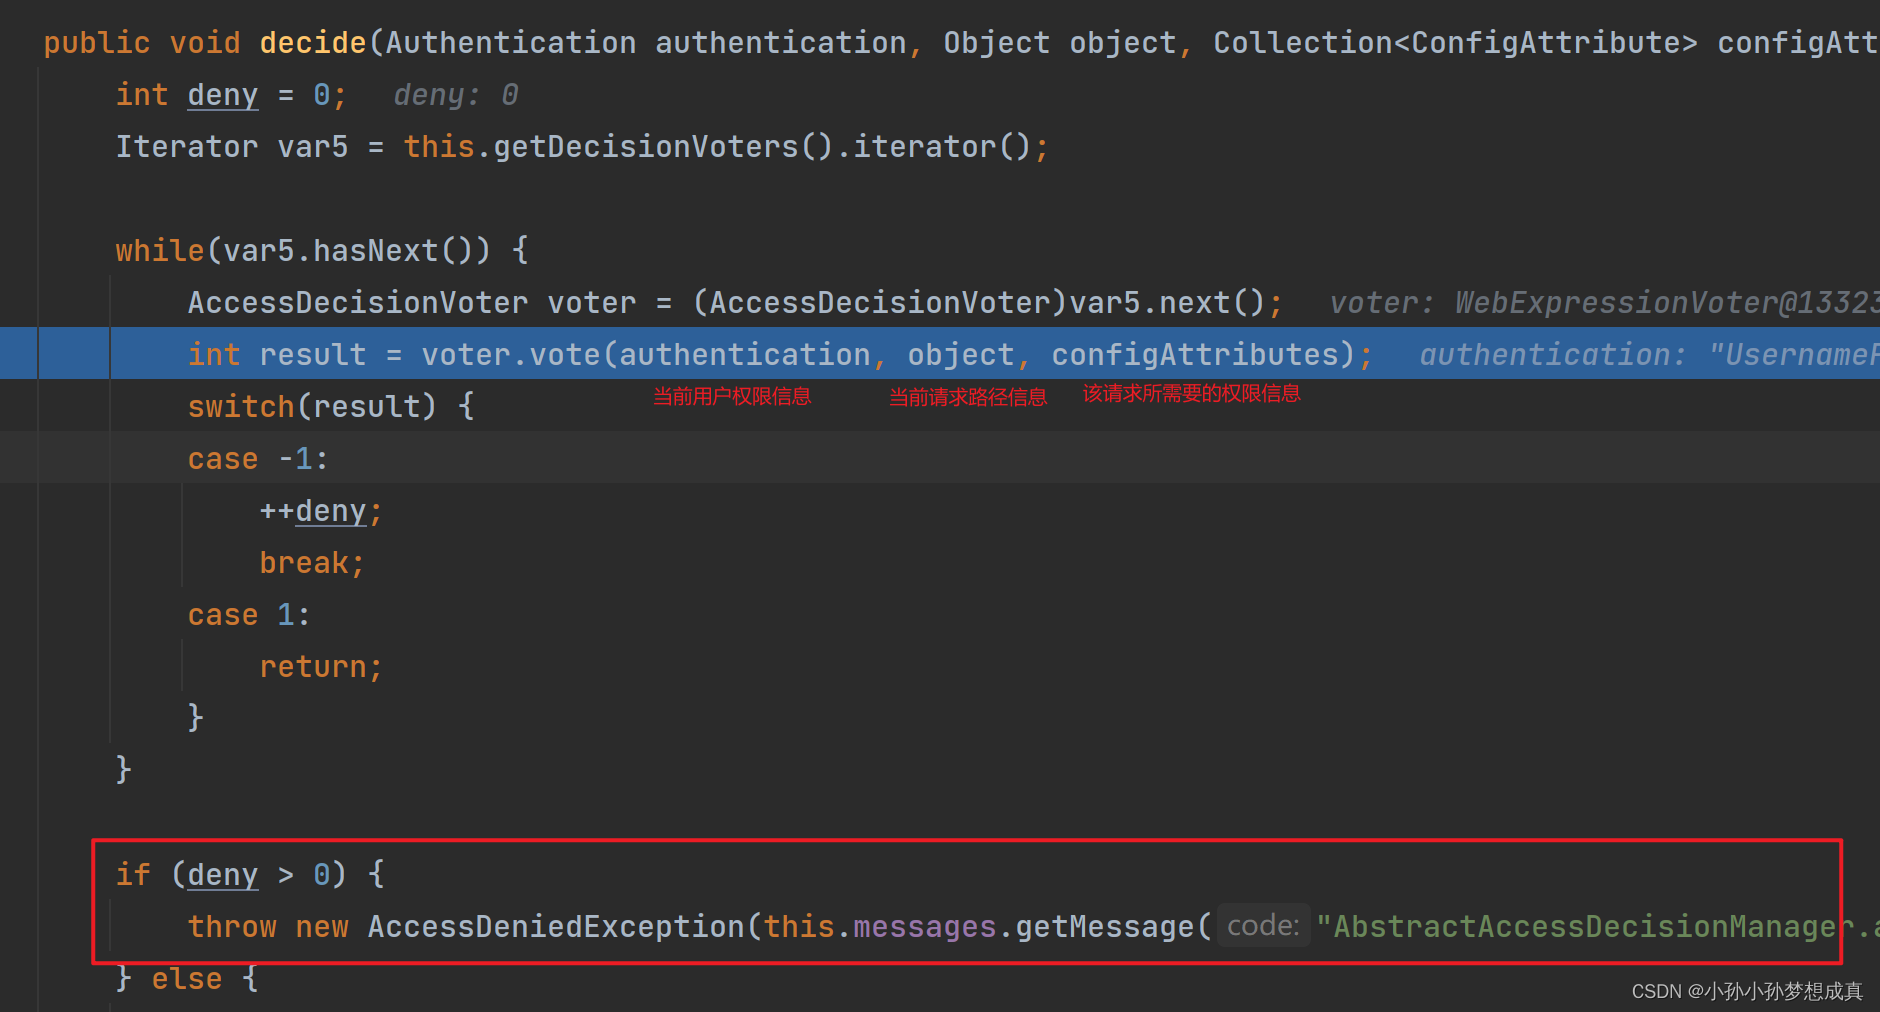The image size is (1880, 1012).
Task: Click the 'return;' statement
Action: point(321,667)
